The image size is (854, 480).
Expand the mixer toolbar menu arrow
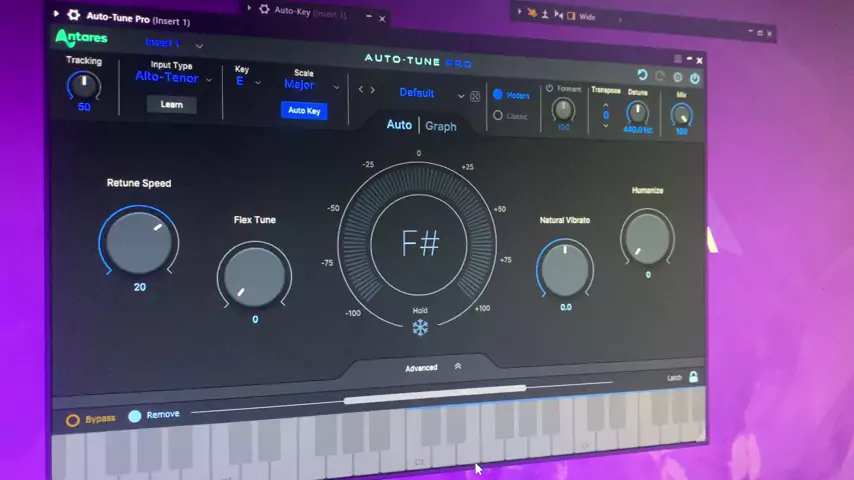click(x=519, y=11)
